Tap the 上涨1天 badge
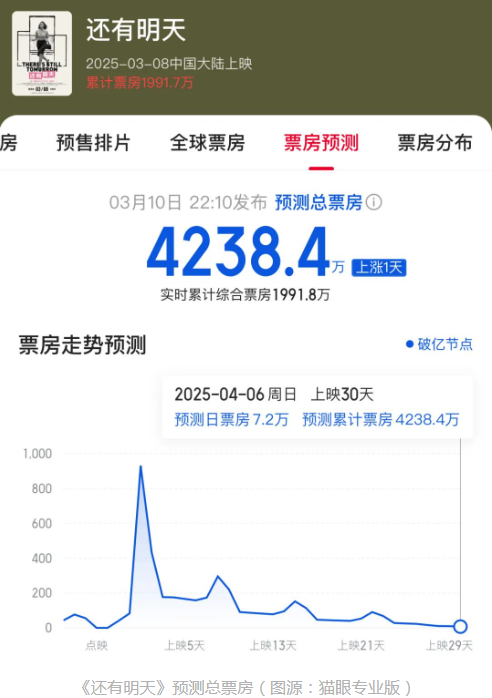Viewport: 492px width, 698px height. point(379,268)
